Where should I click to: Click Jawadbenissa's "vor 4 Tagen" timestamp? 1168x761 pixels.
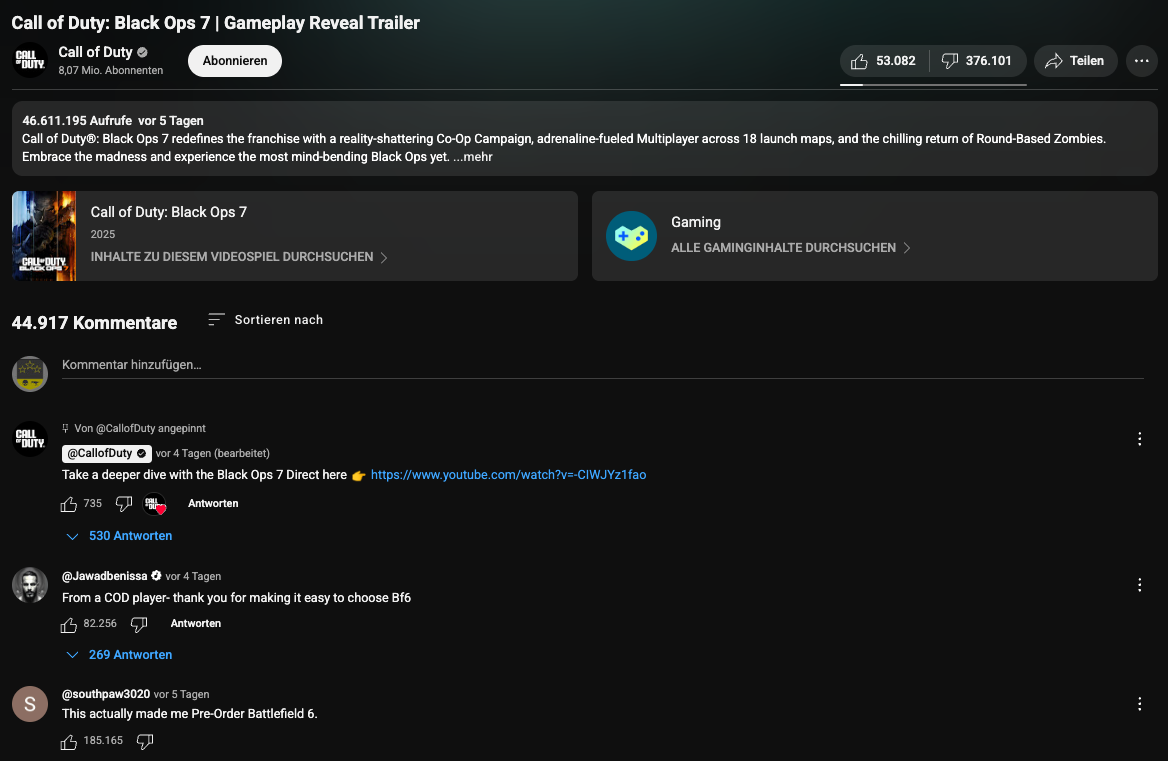[x=193, y=576]
